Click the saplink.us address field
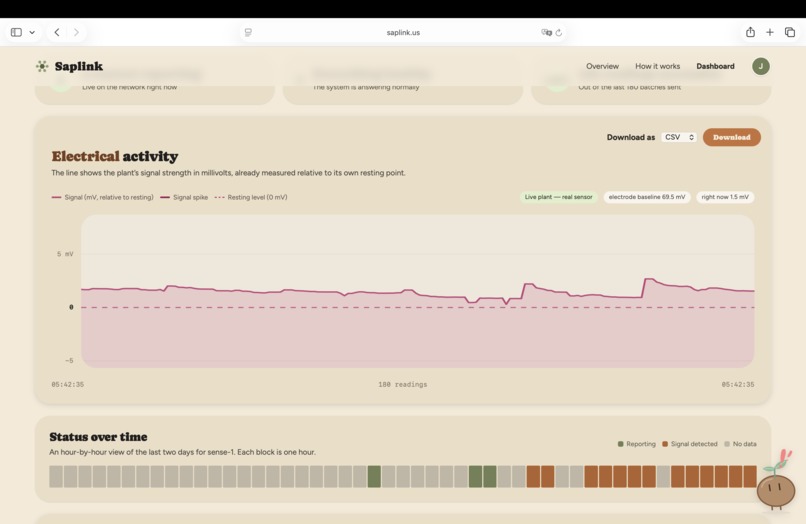 403,32
